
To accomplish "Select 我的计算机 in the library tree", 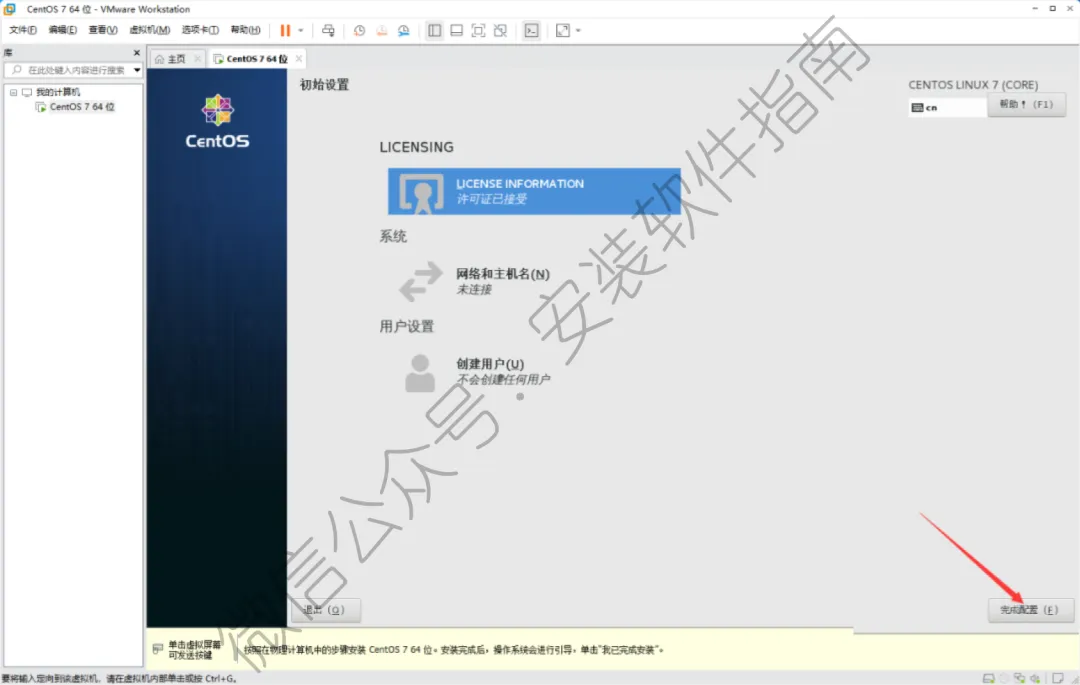I will 58,92.
